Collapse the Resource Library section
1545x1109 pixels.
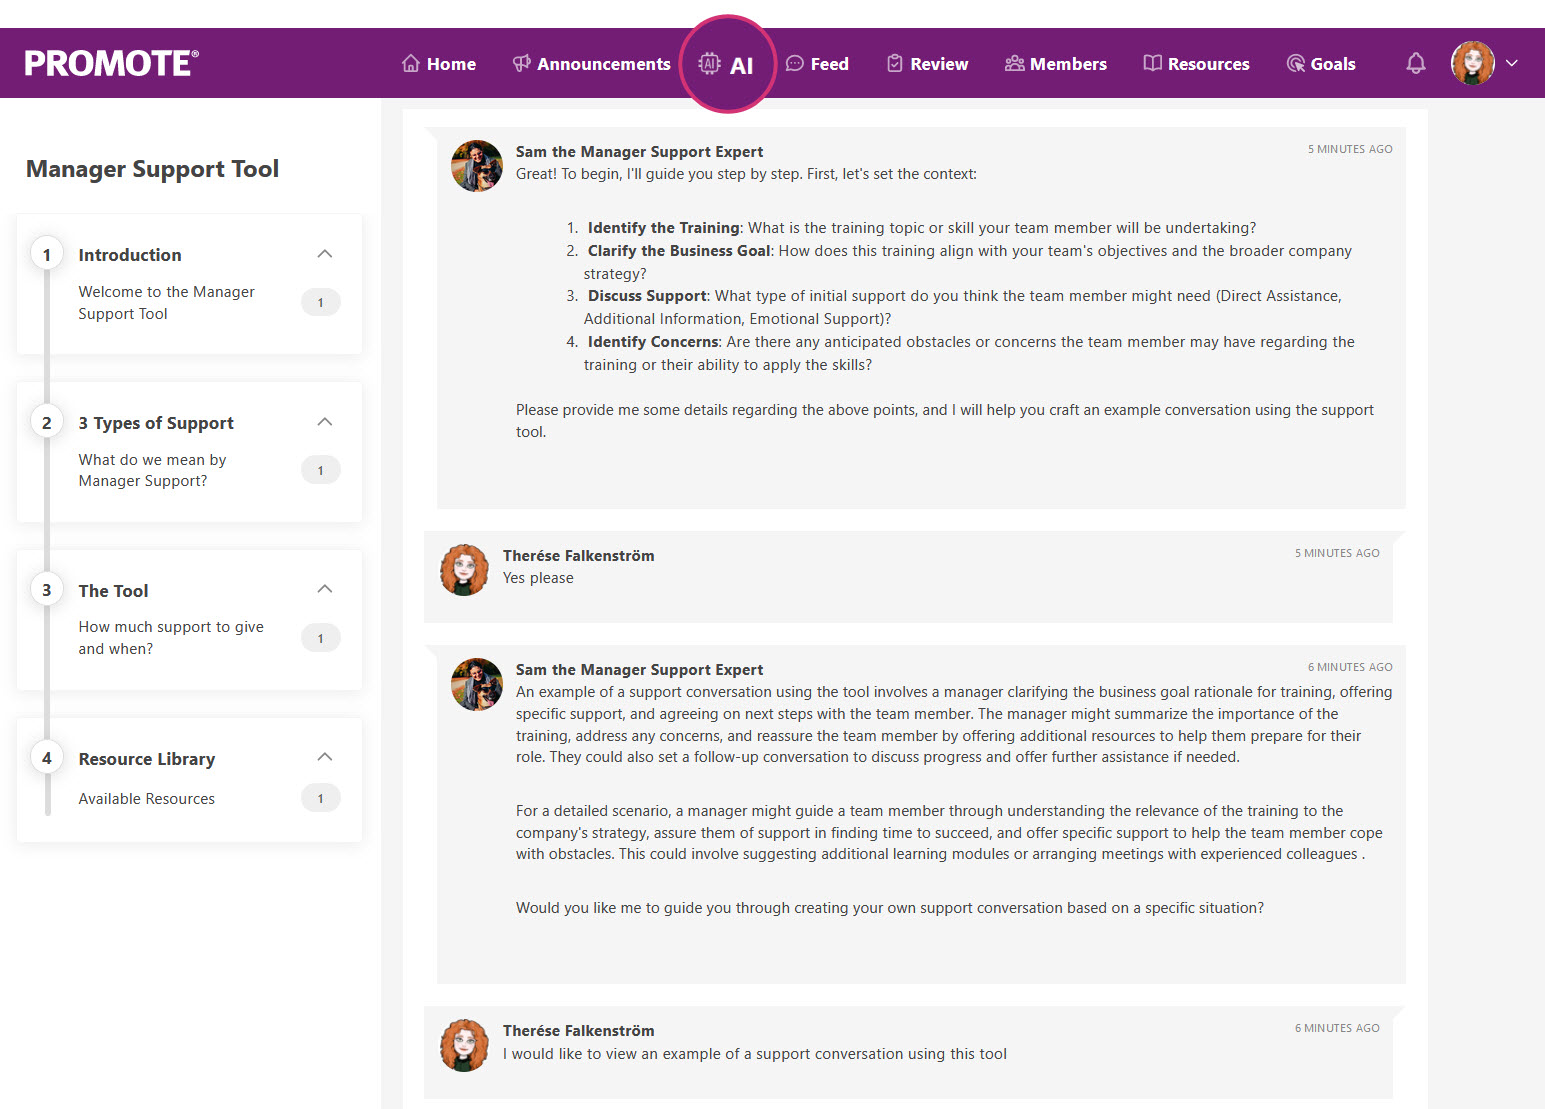point(325,757)
